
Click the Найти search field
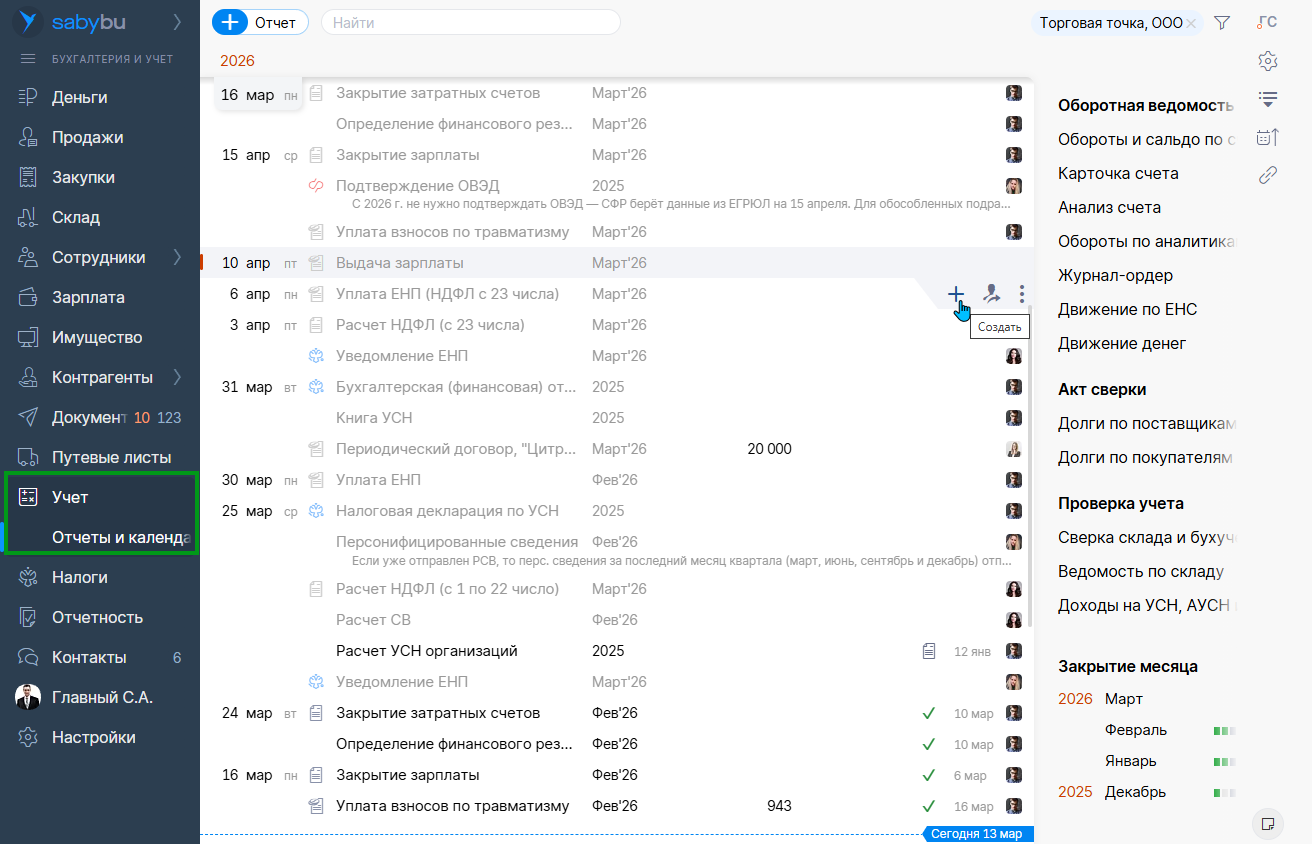coord(470,22)
